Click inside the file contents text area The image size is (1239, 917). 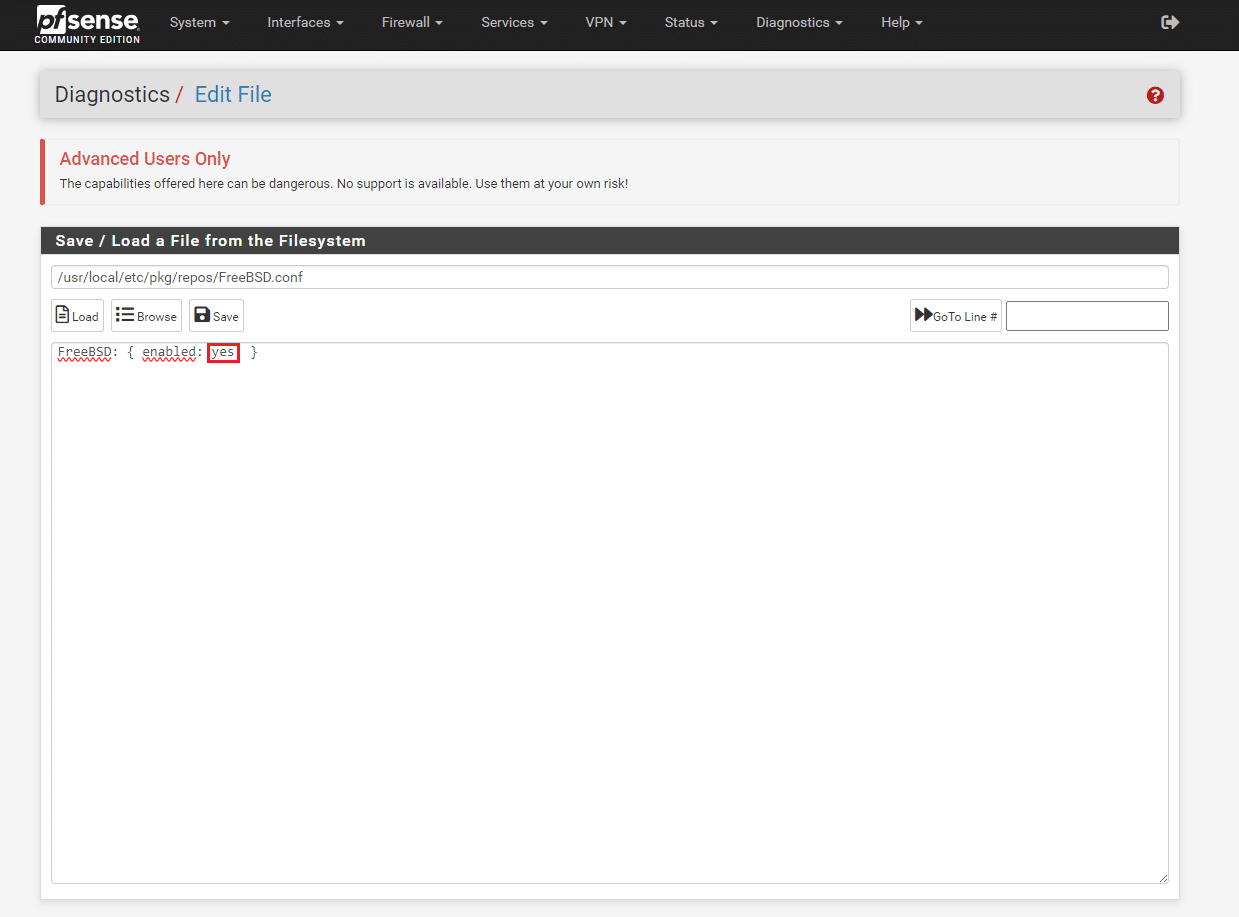610,613
